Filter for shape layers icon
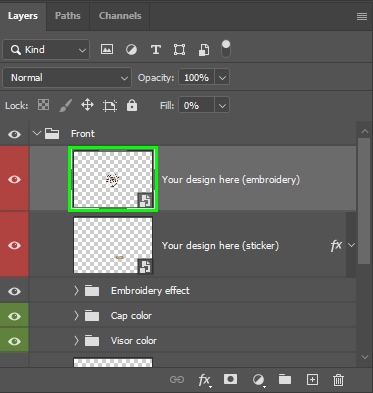 point(179,50)
